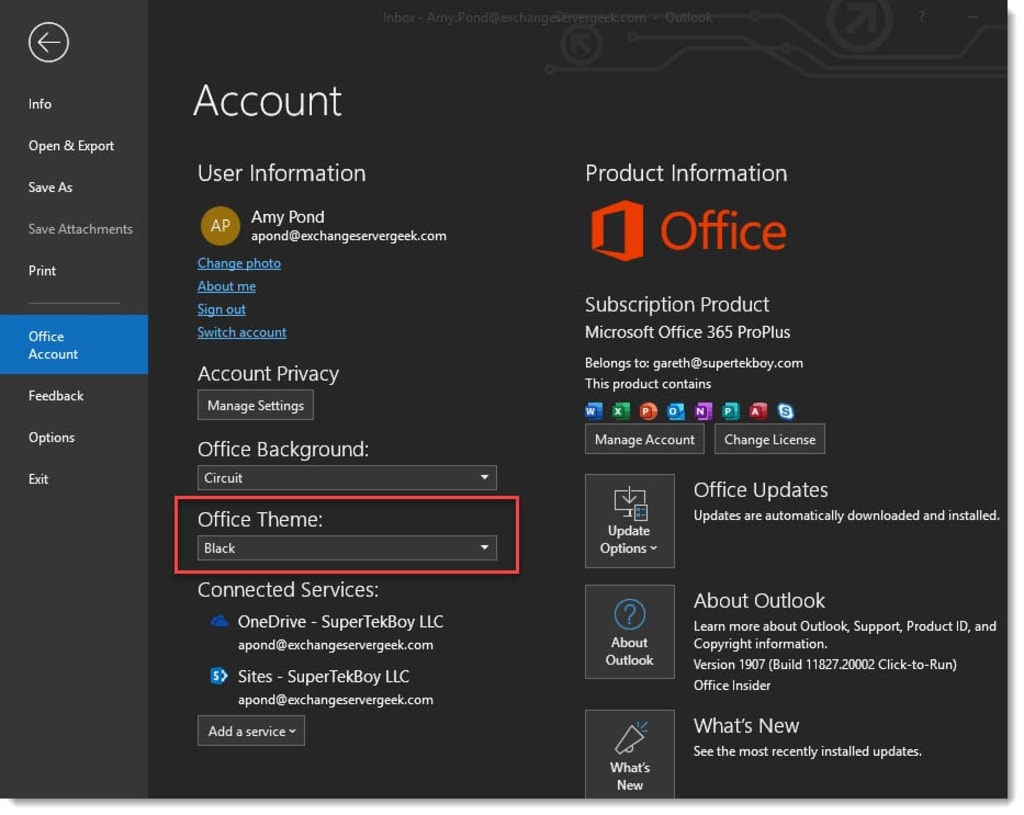Viewport: 1024px width, 815px height.
Task: Open Update Options menu
Action: pyautogui.click(x=630, y=521)
